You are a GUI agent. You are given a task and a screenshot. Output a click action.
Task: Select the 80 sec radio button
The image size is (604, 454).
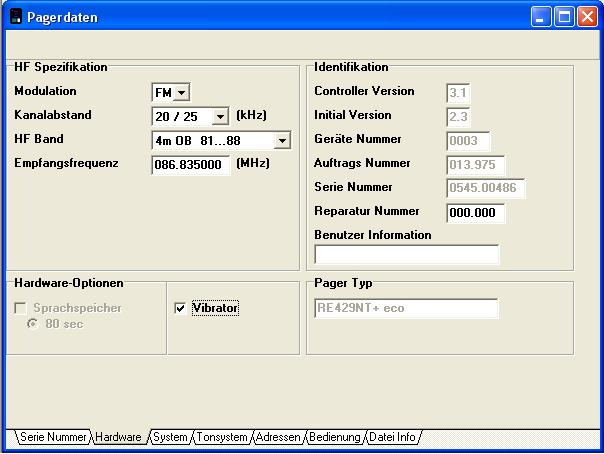33,324
